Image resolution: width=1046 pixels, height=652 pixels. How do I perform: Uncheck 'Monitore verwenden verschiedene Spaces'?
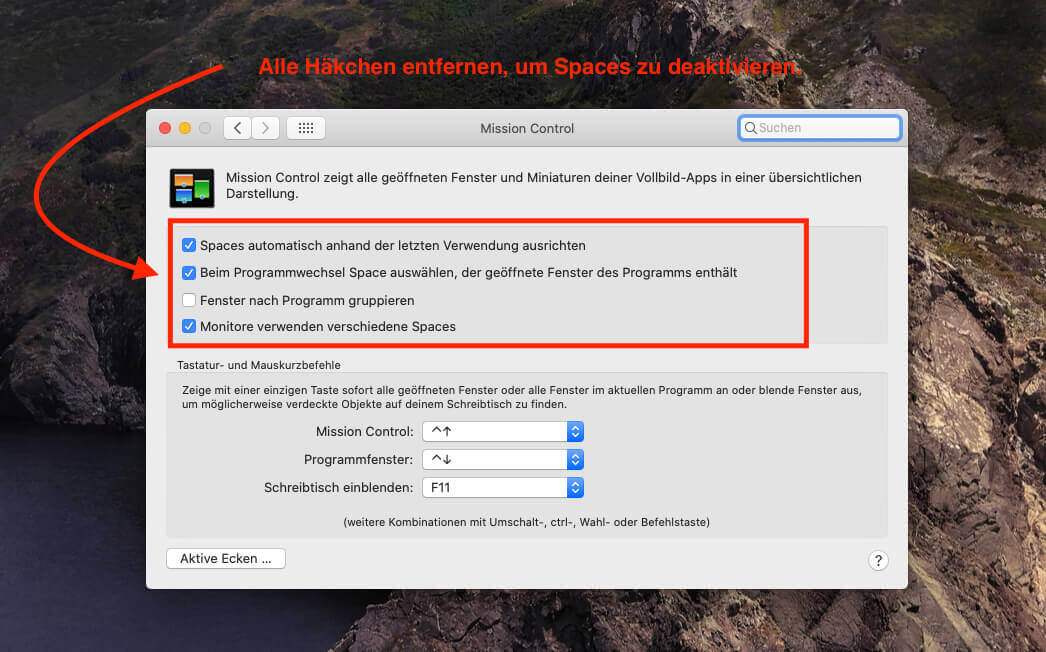pos(189,326)
